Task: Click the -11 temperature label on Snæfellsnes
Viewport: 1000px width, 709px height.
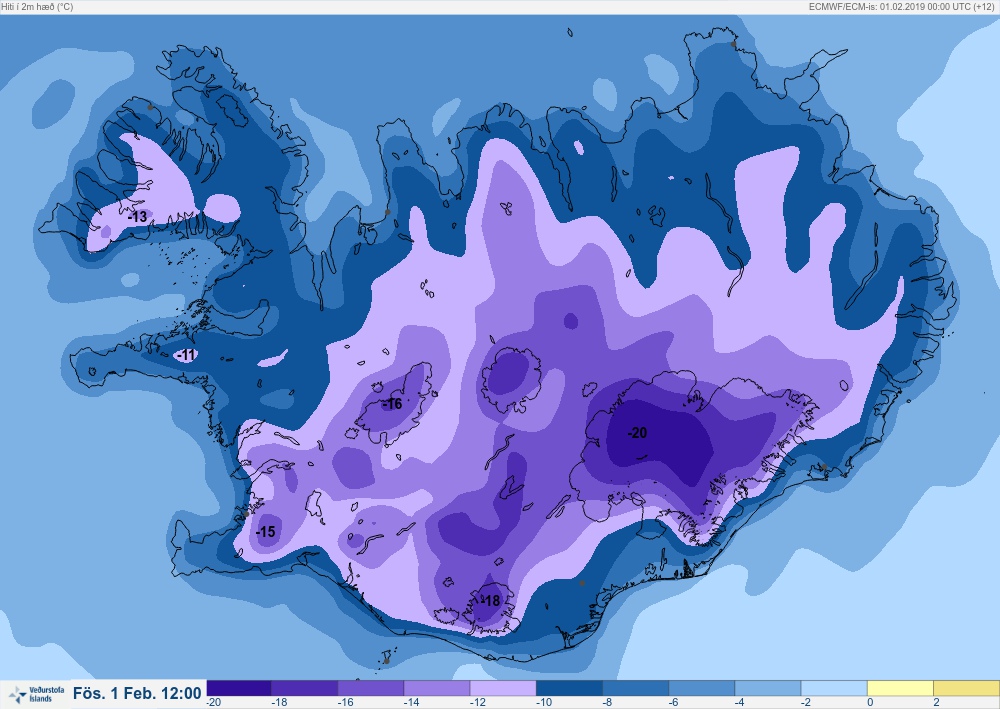Action: pyautogui.click(x=186, y=354)
